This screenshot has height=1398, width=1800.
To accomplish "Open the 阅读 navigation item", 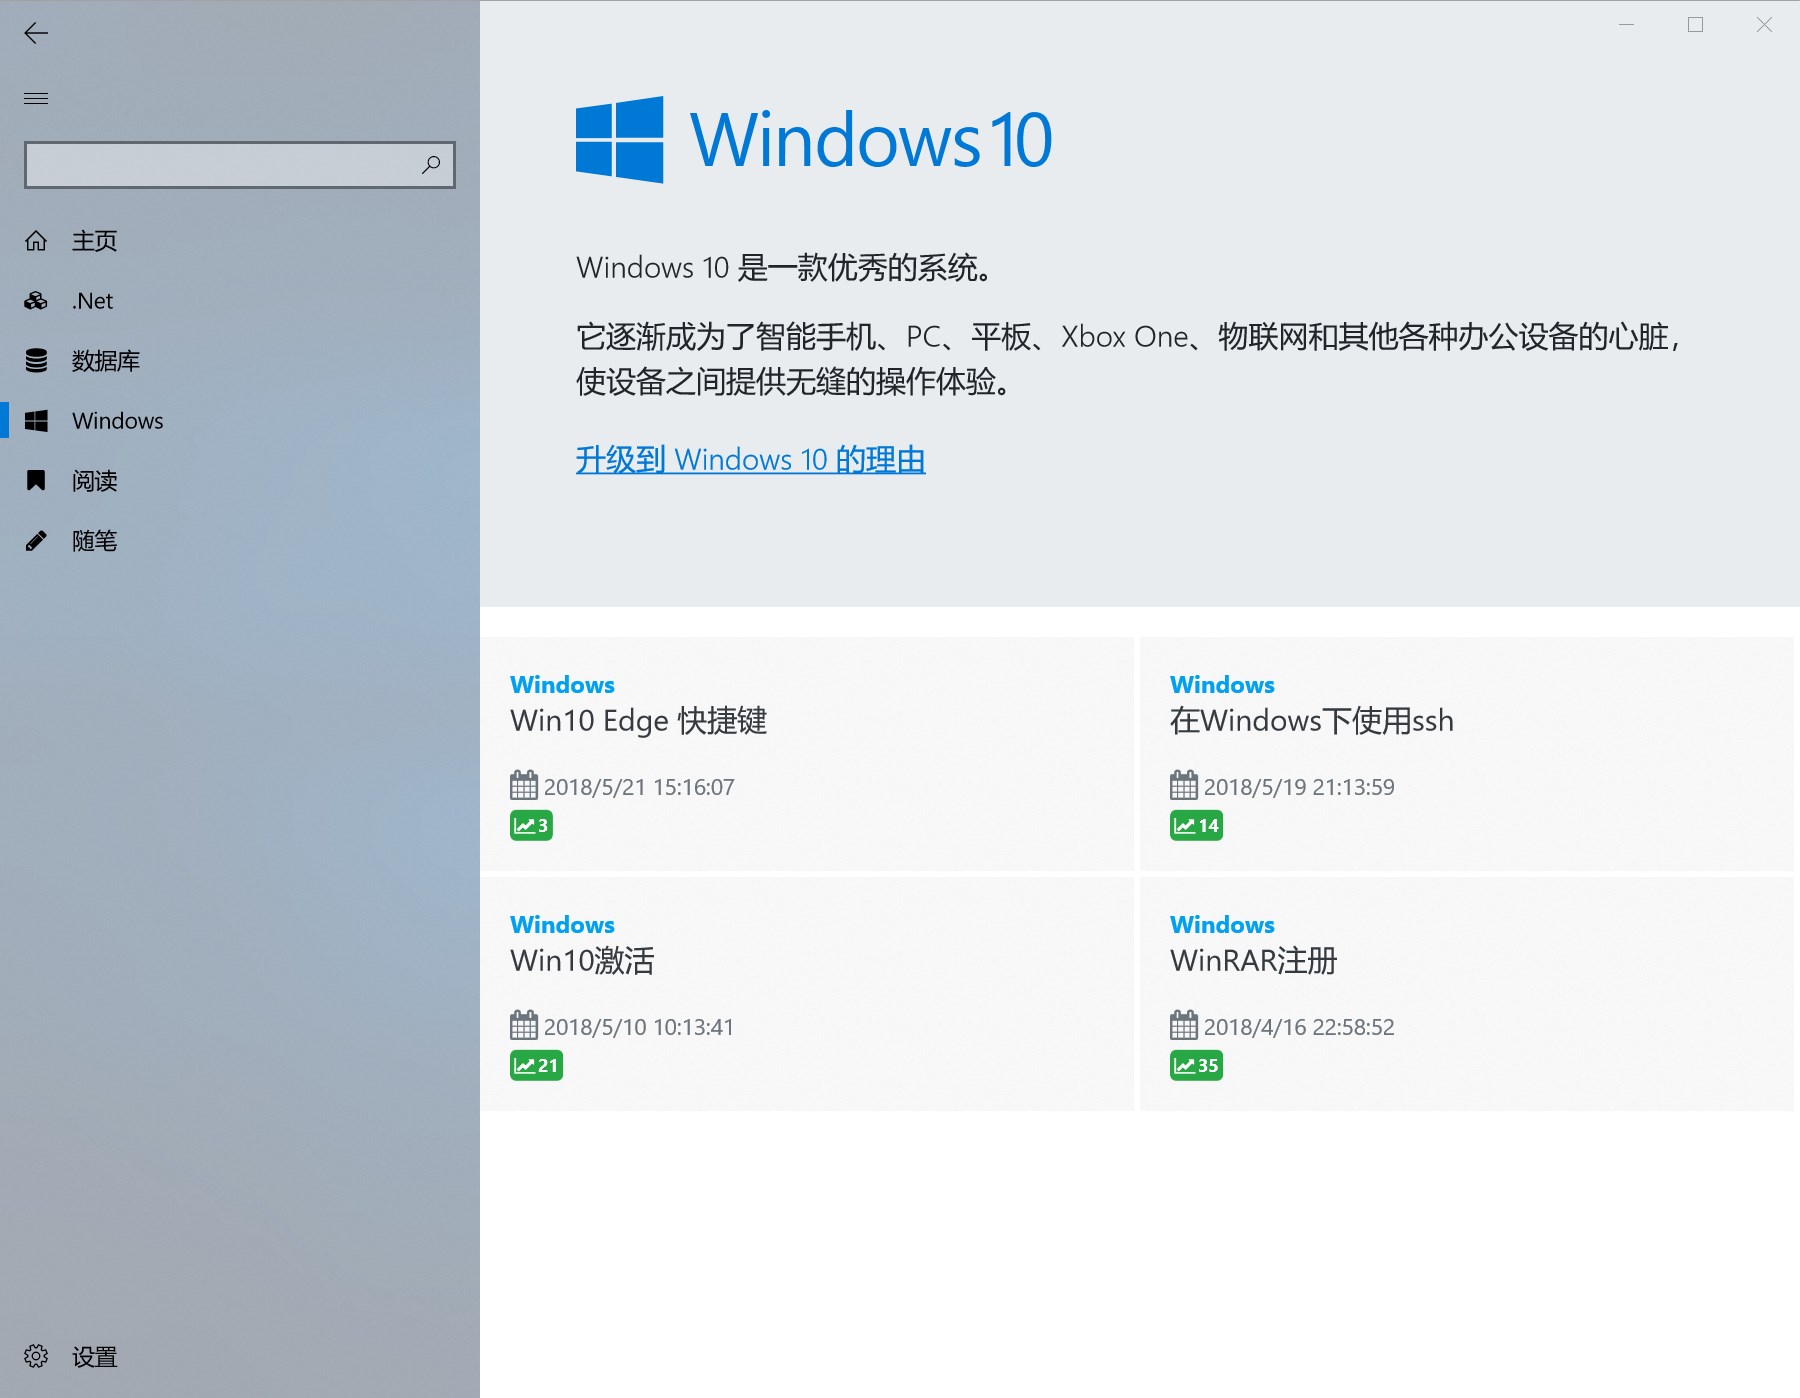I will (240, 481).
